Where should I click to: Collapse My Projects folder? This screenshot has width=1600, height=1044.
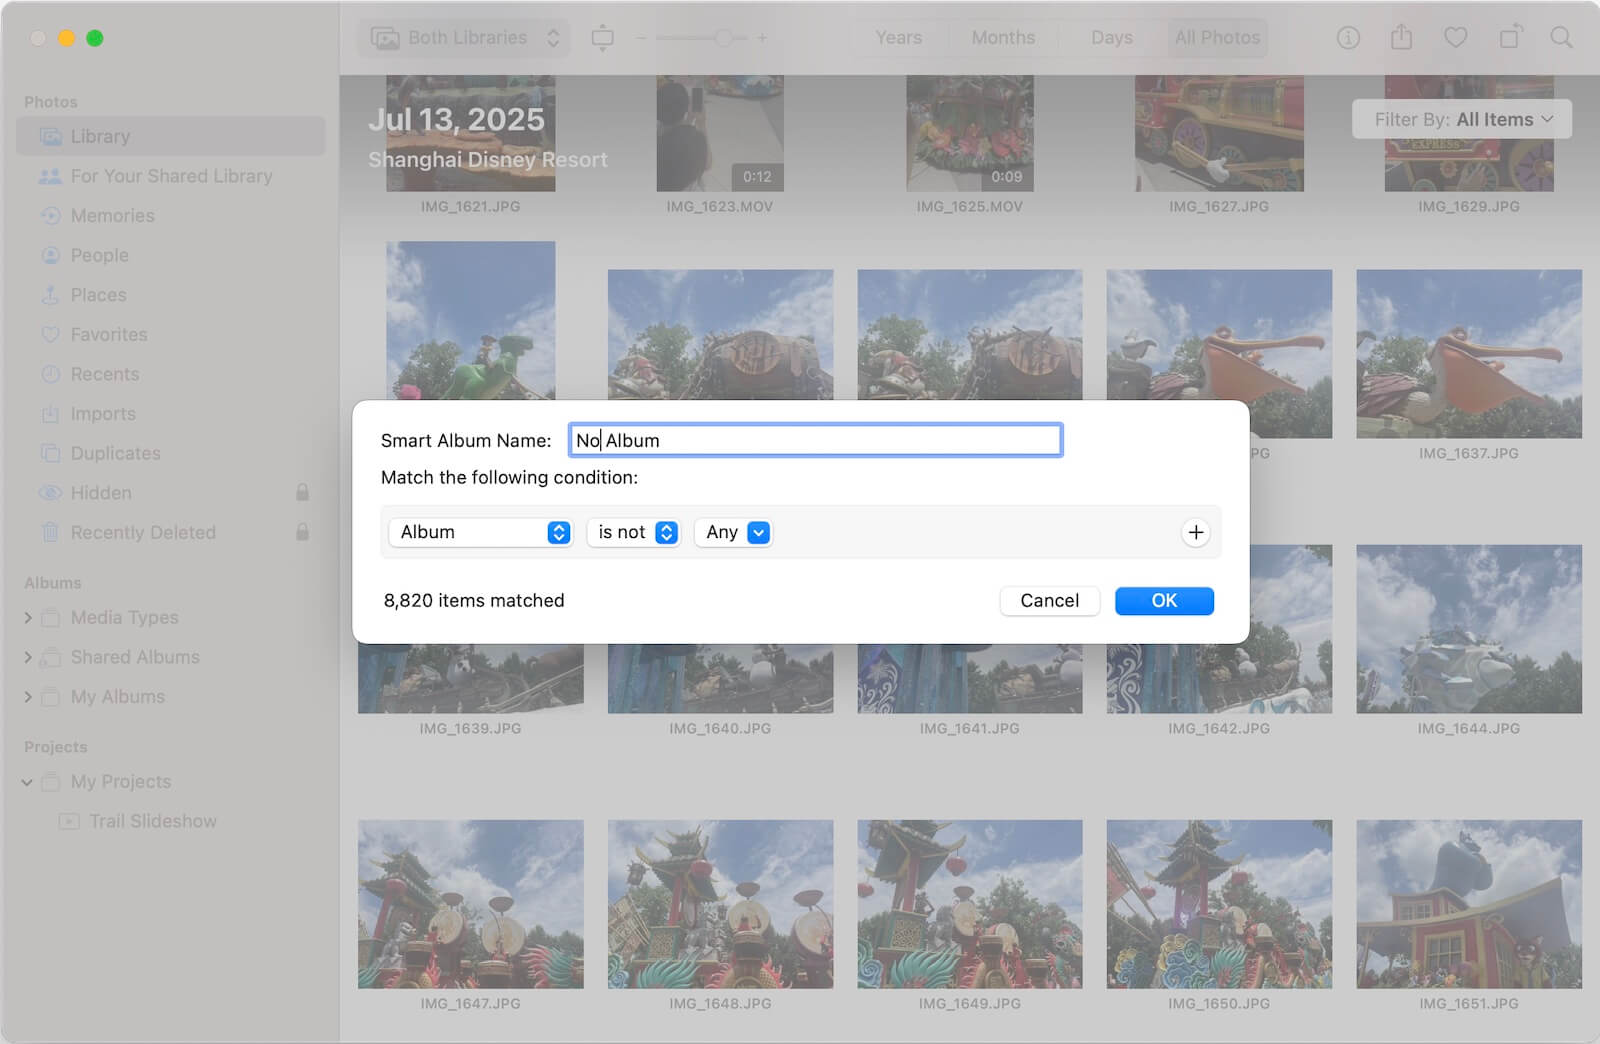point(27,782)
